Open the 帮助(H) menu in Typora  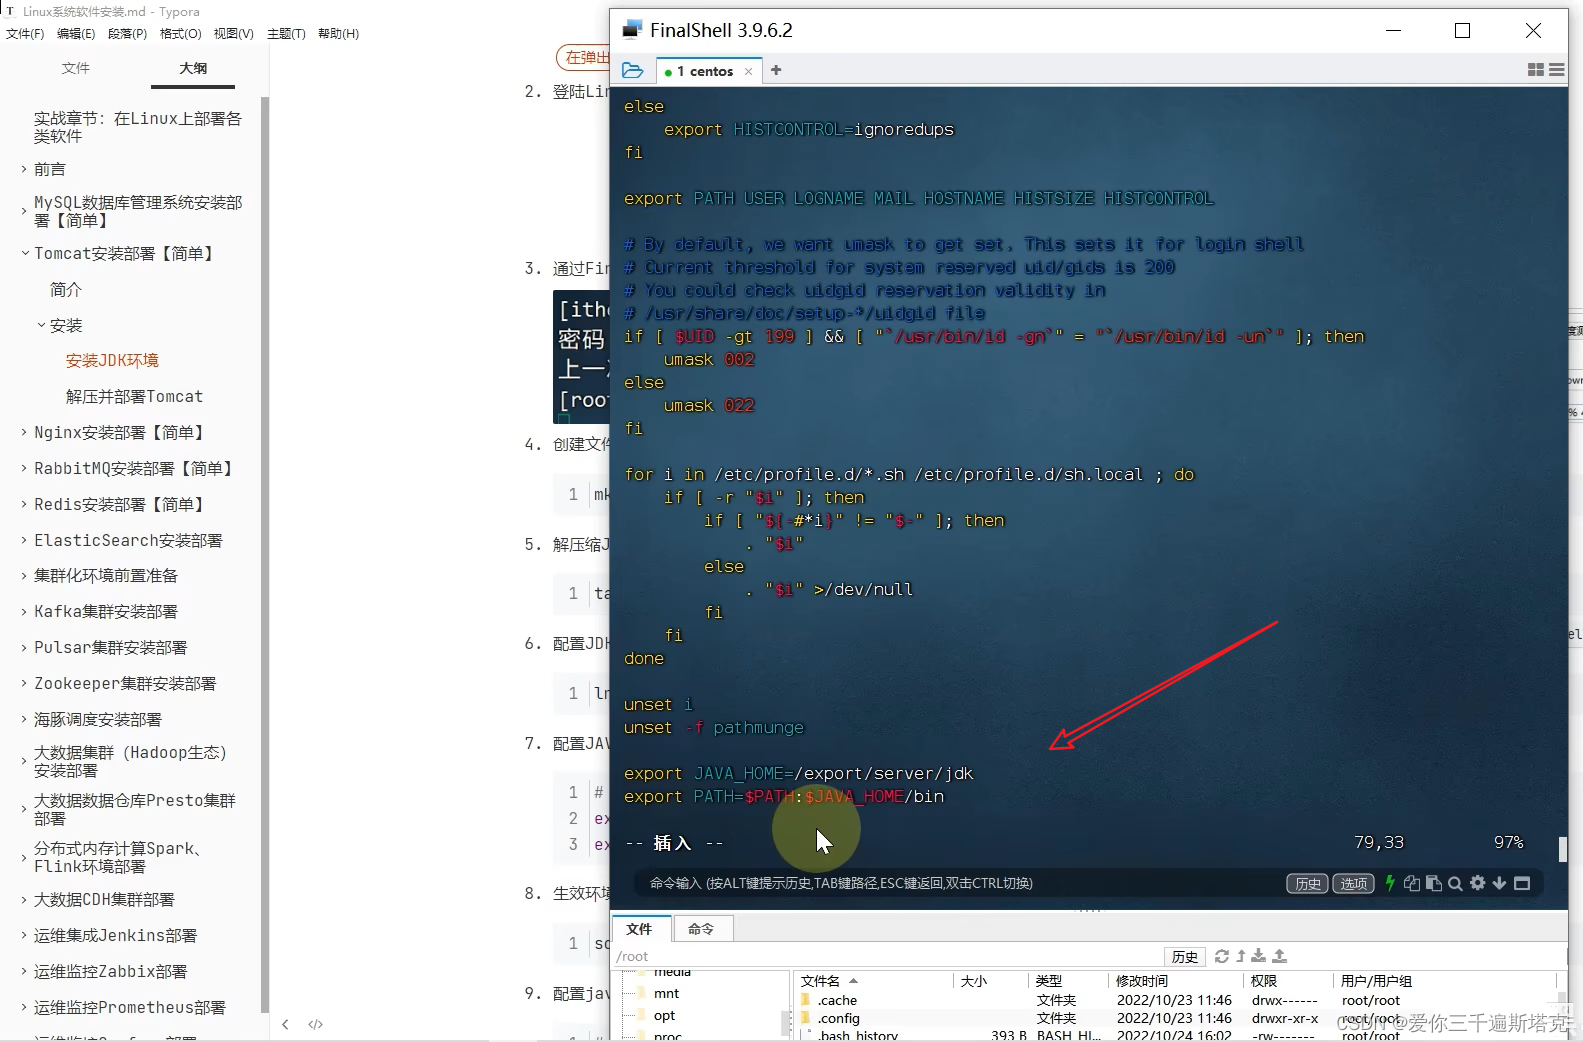338,33
